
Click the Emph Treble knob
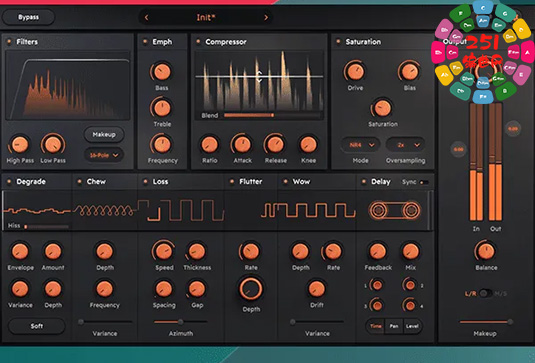(162, 108)
